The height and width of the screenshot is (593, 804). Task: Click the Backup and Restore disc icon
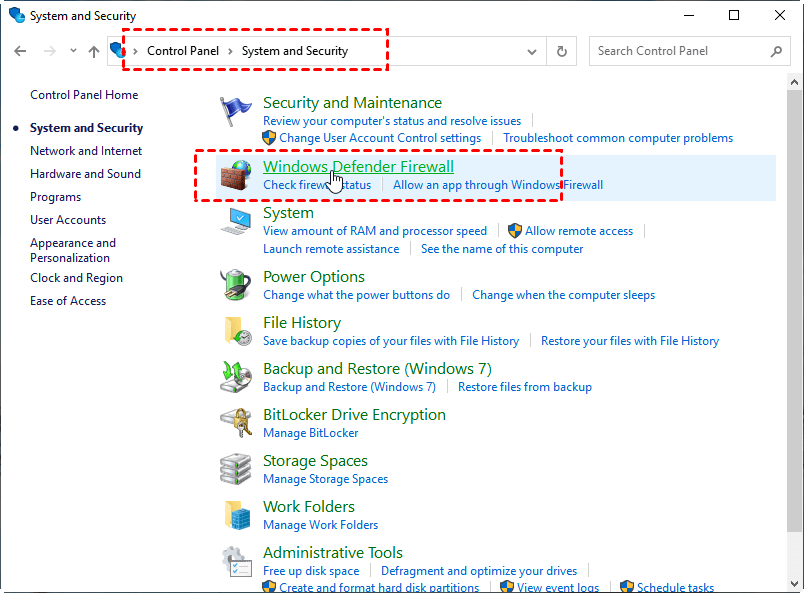pyautogui.click(x=236, y=377)
